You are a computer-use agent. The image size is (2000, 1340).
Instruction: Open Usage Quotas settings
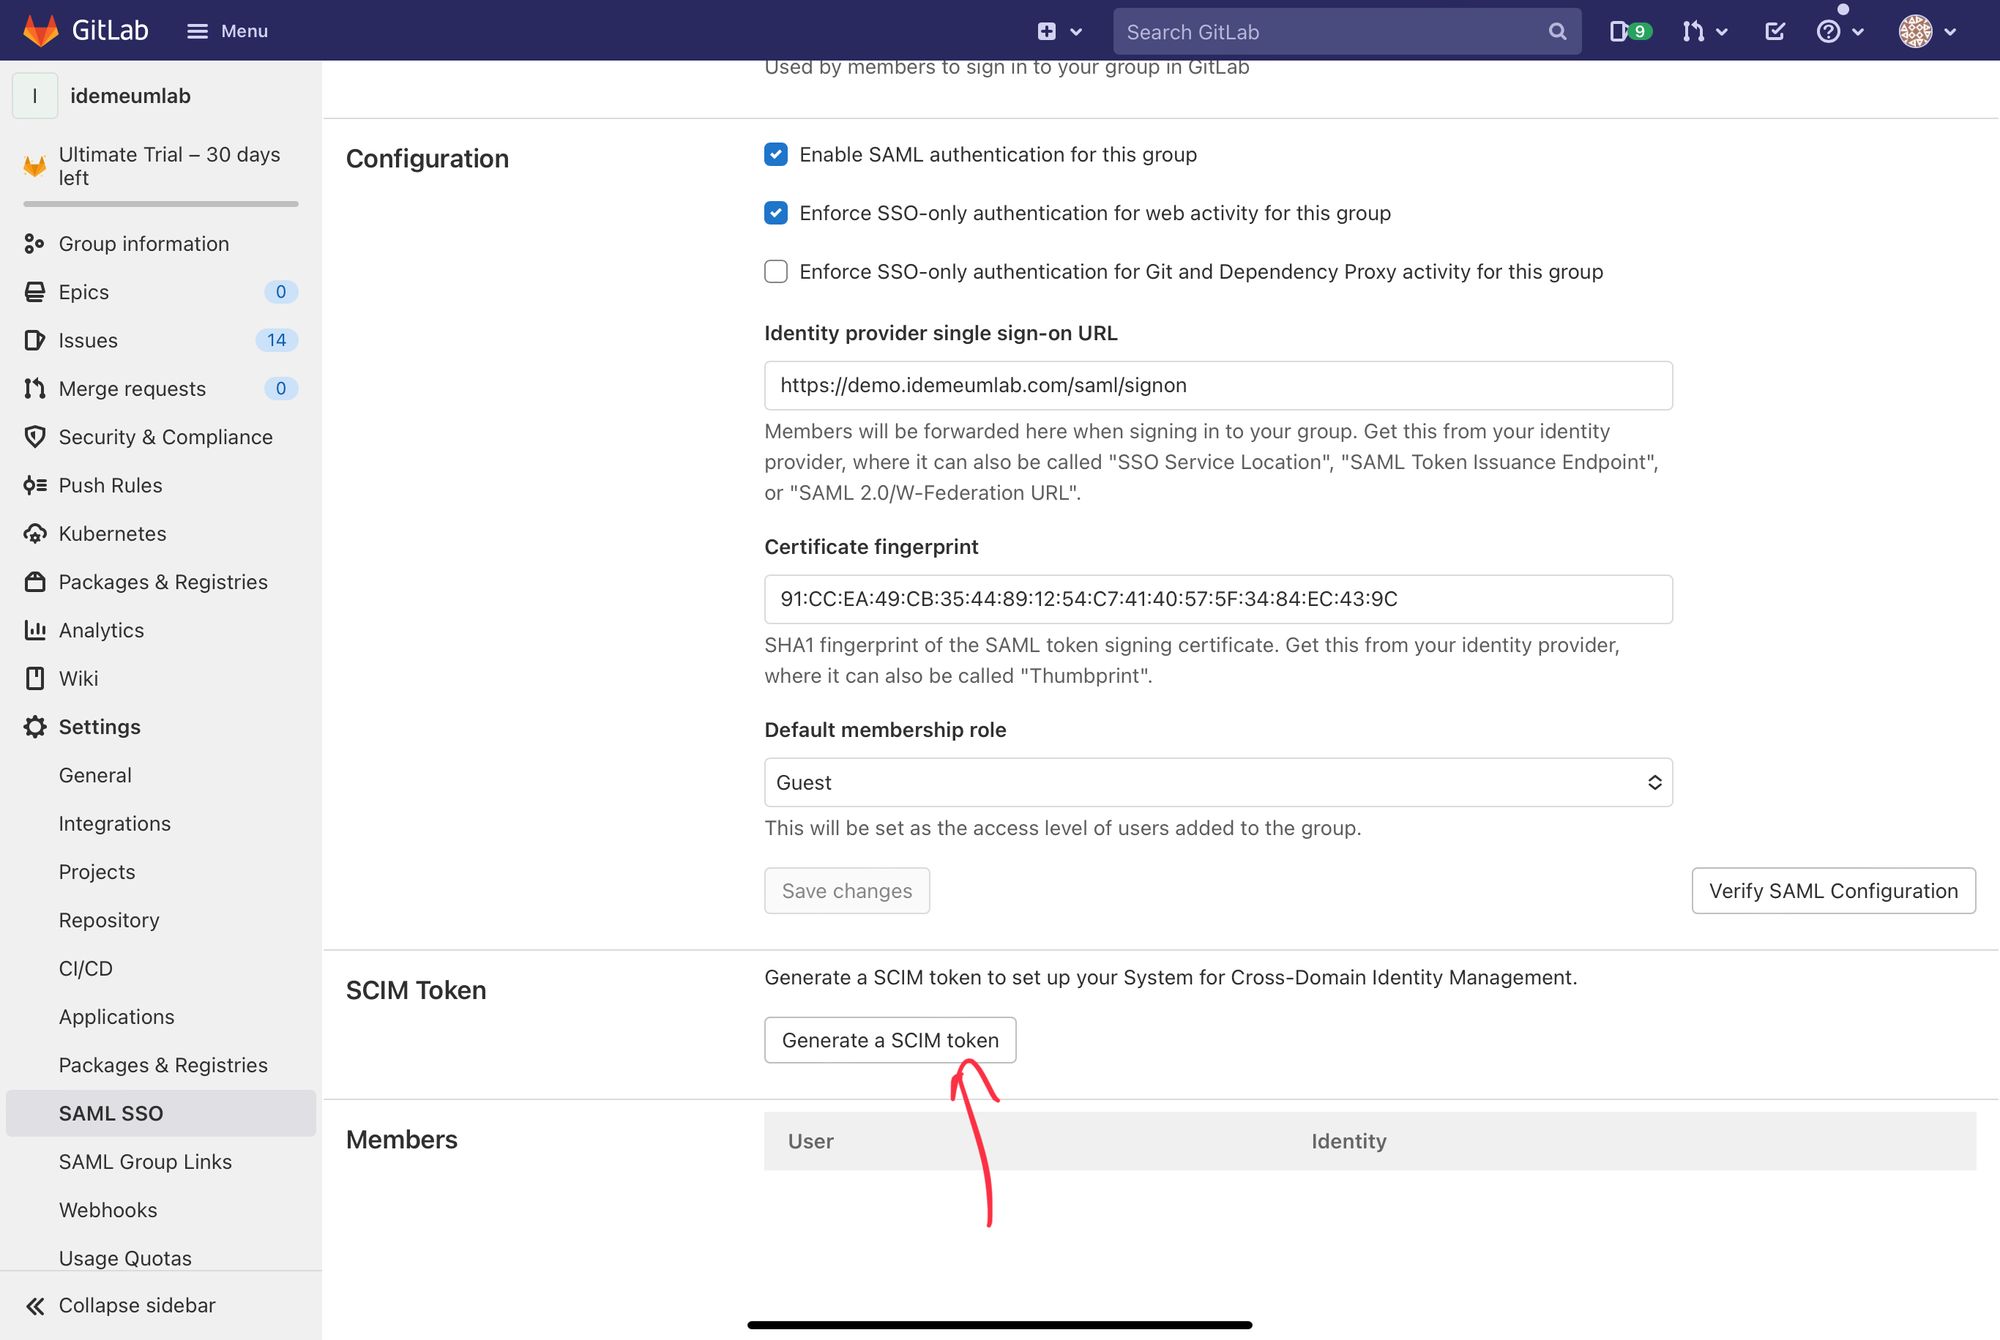click(x=125, y=1258)
